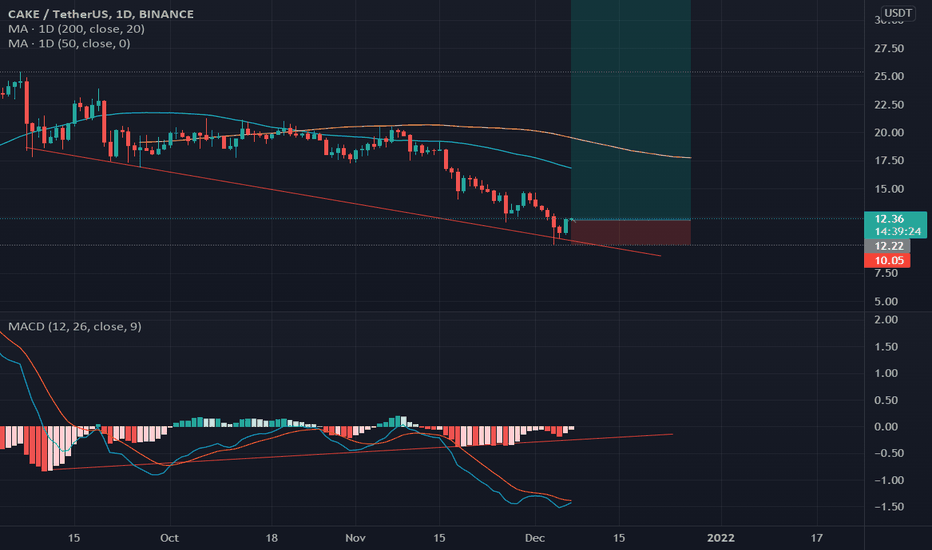
Task: Select the MA 1D (50, close, 0) legend
Action: tap(69, 43)
